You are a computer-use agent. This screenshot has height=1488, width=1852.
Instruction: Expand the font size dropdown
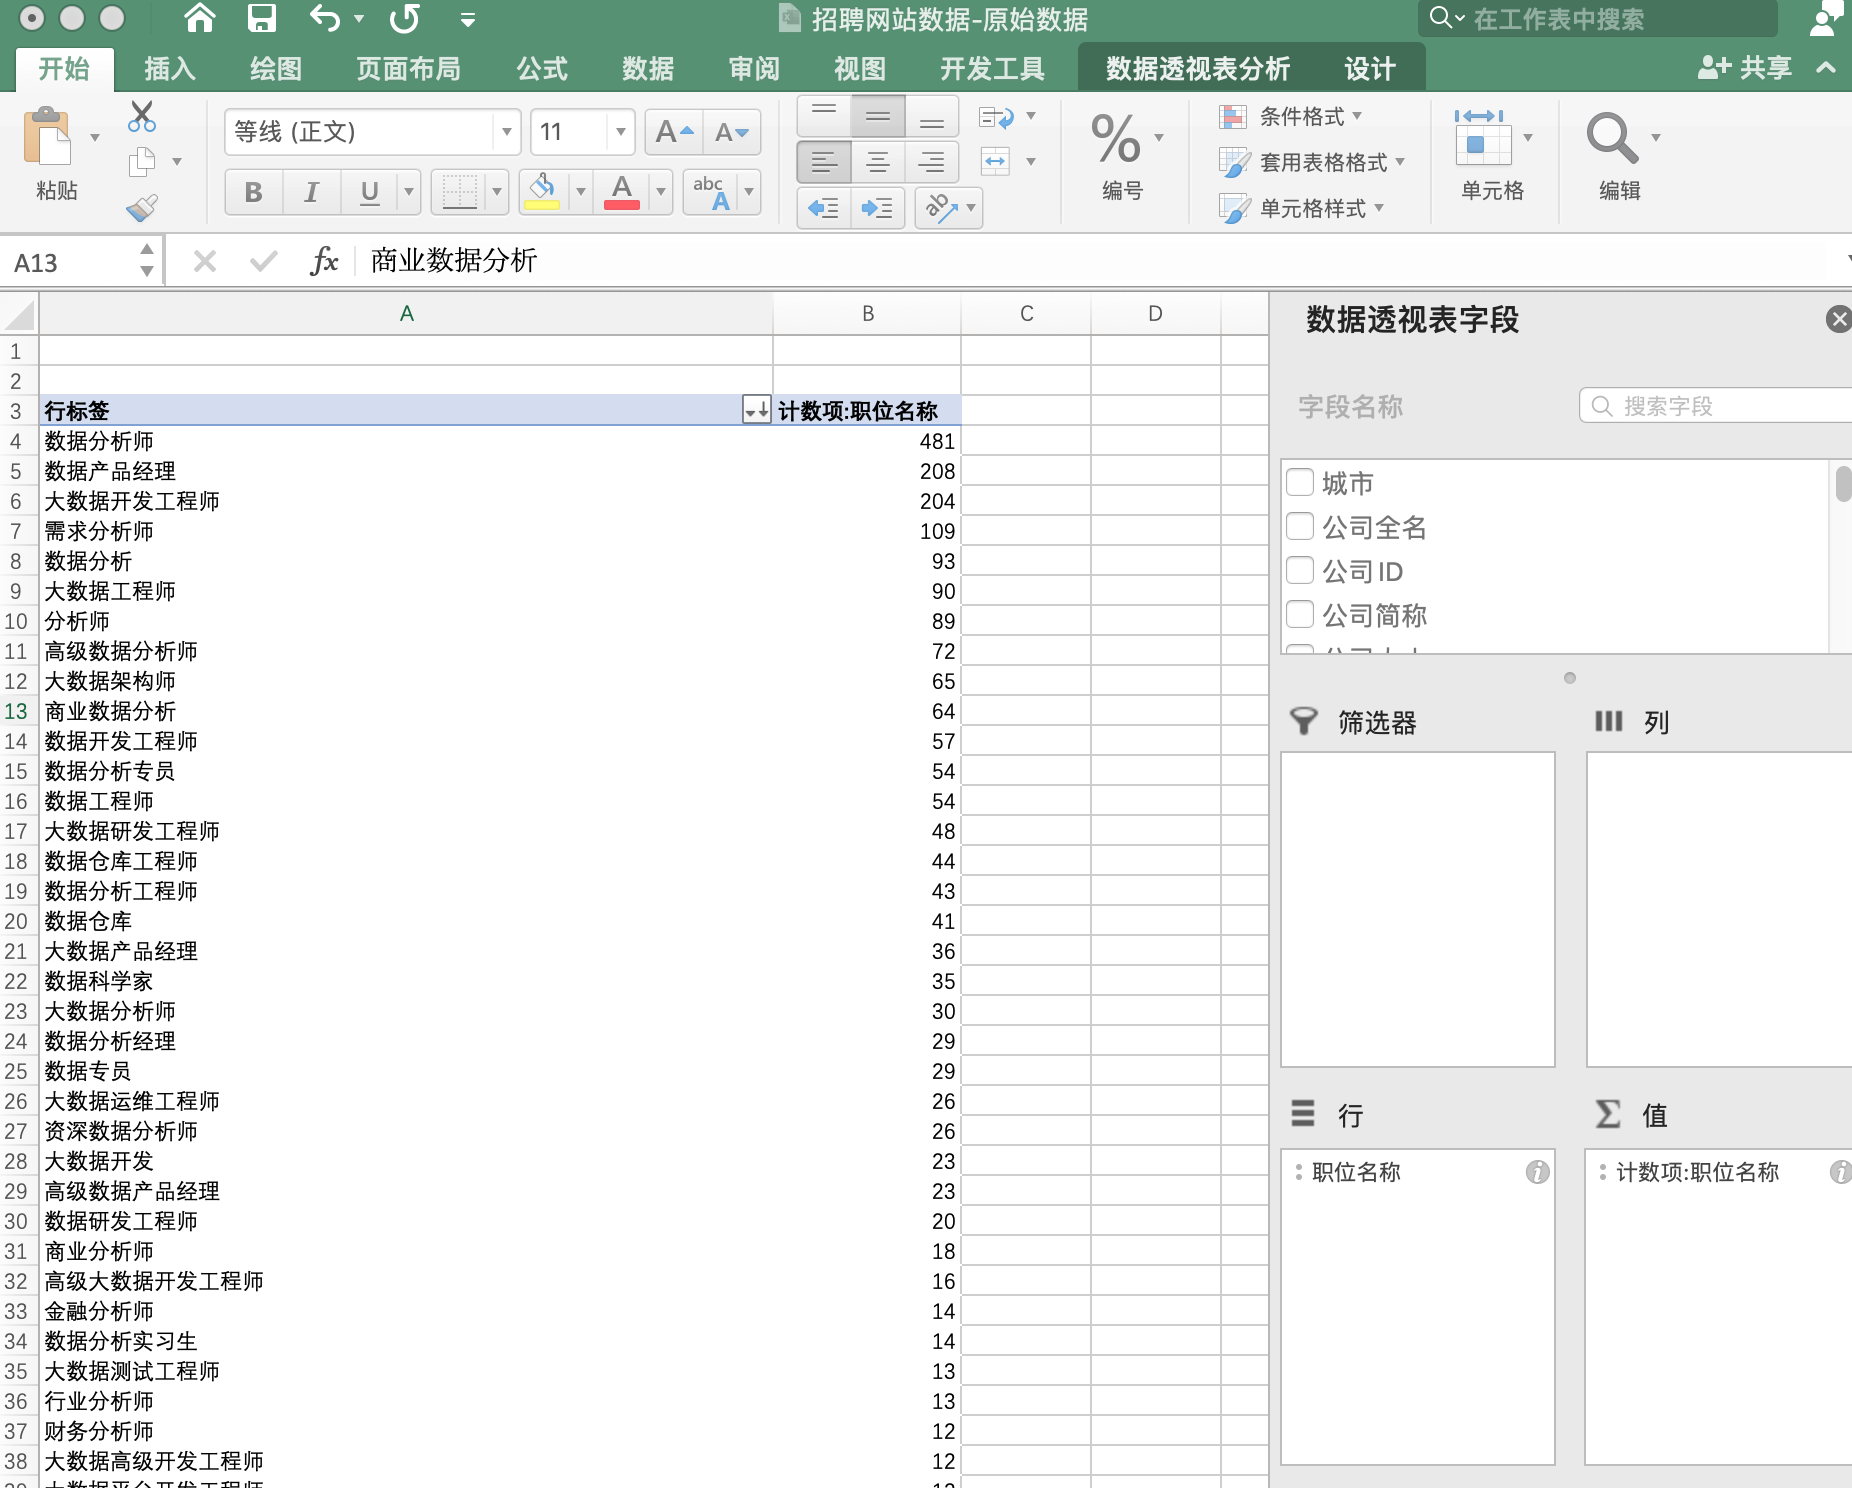[x=620, y=132]
